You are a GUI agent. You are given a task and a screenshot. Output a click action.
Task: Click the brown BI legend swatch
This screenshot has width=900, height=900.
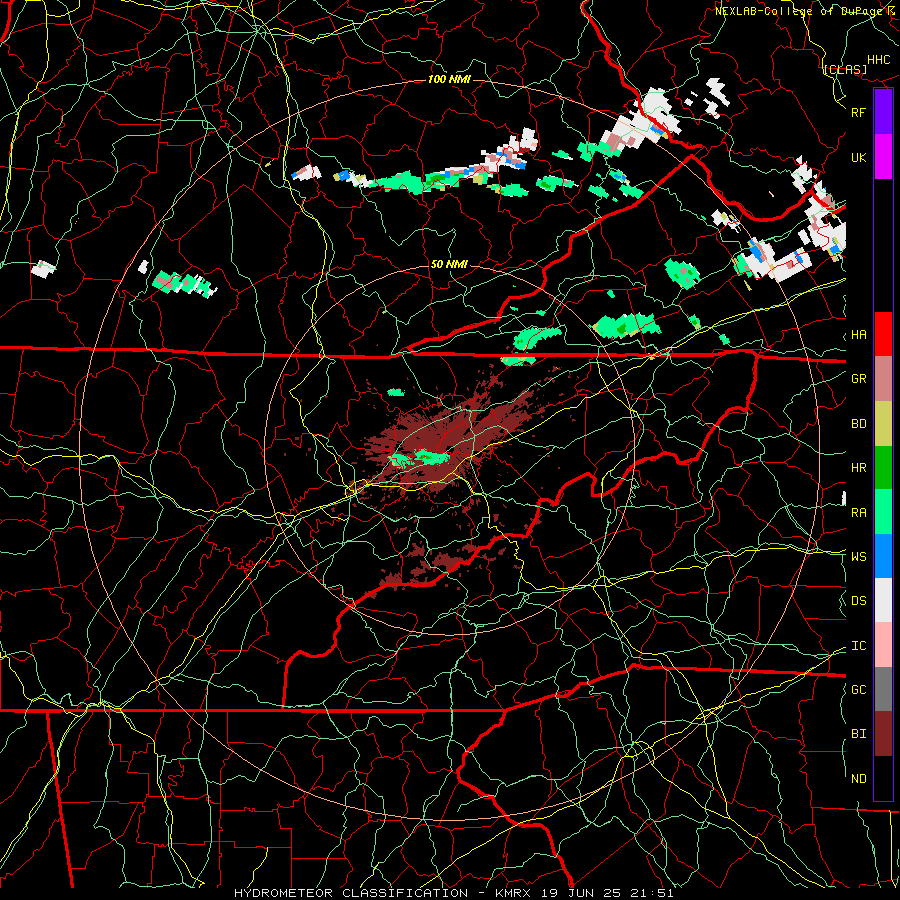tap(883, 734)
